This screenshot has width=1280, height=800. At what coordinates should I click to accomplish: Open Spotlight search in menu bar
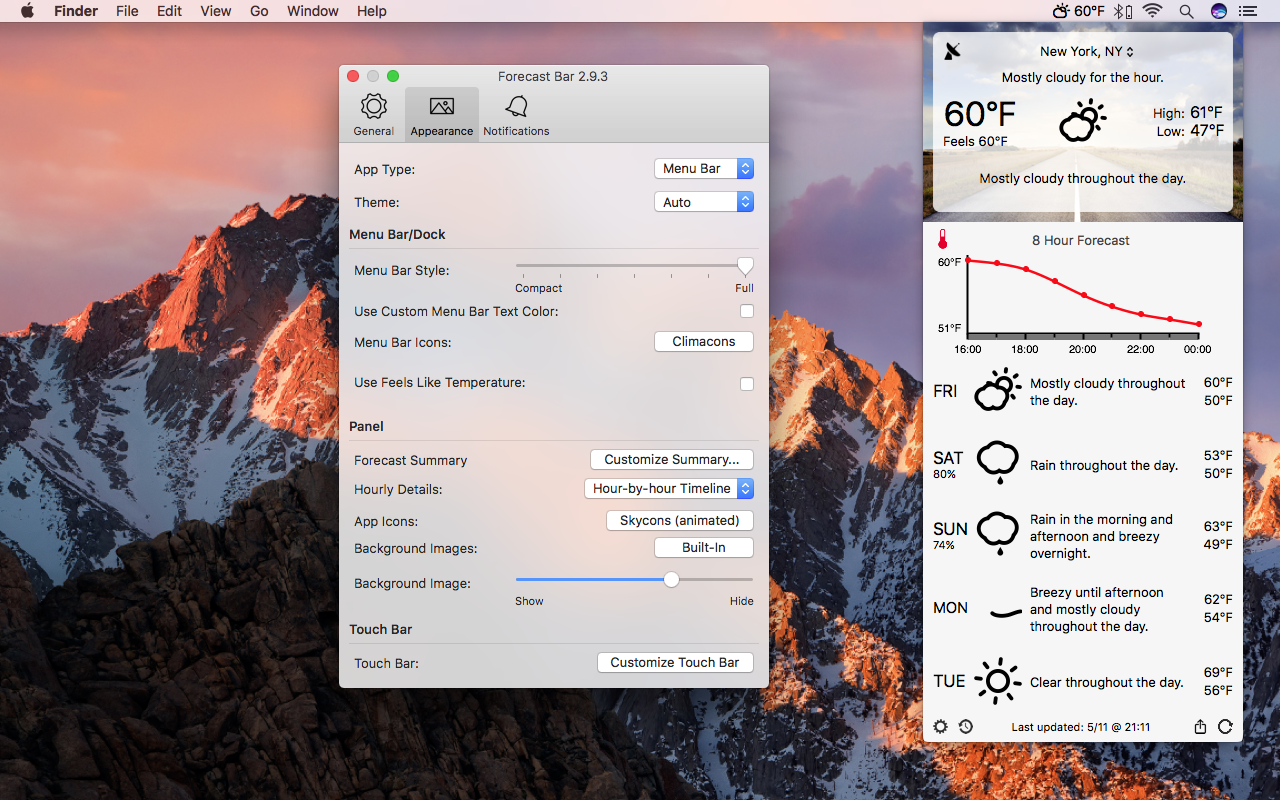pyautogui.click(x=1186, y=11)
